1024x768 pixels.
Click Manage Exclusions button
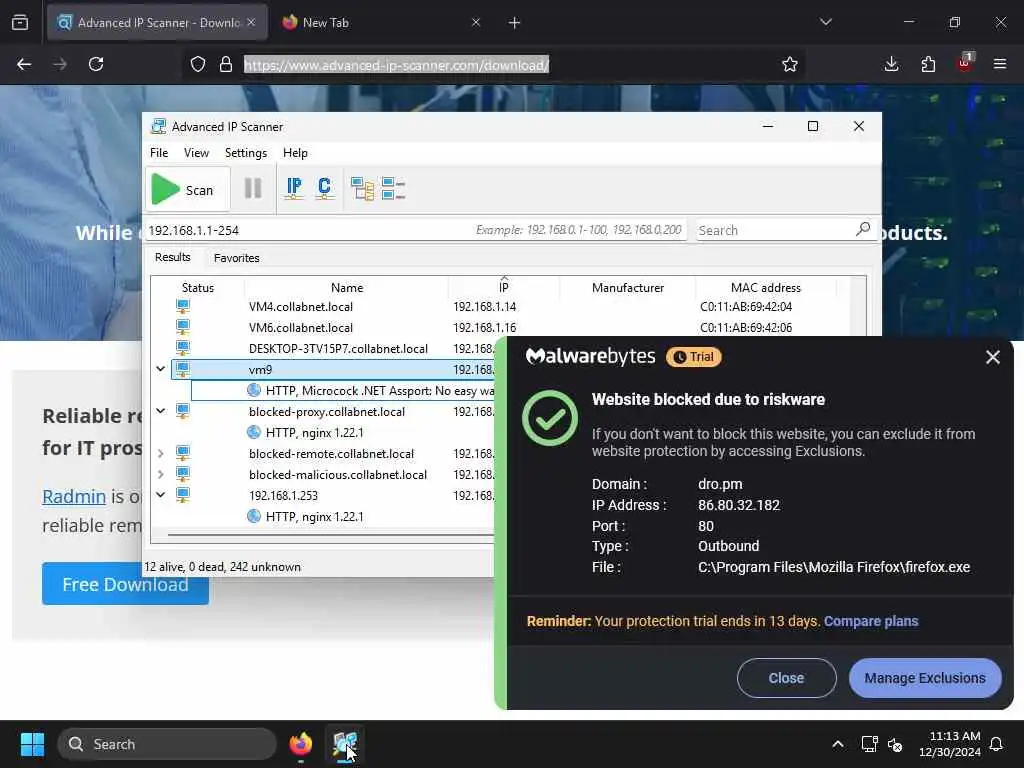click(x=925, y=678)
